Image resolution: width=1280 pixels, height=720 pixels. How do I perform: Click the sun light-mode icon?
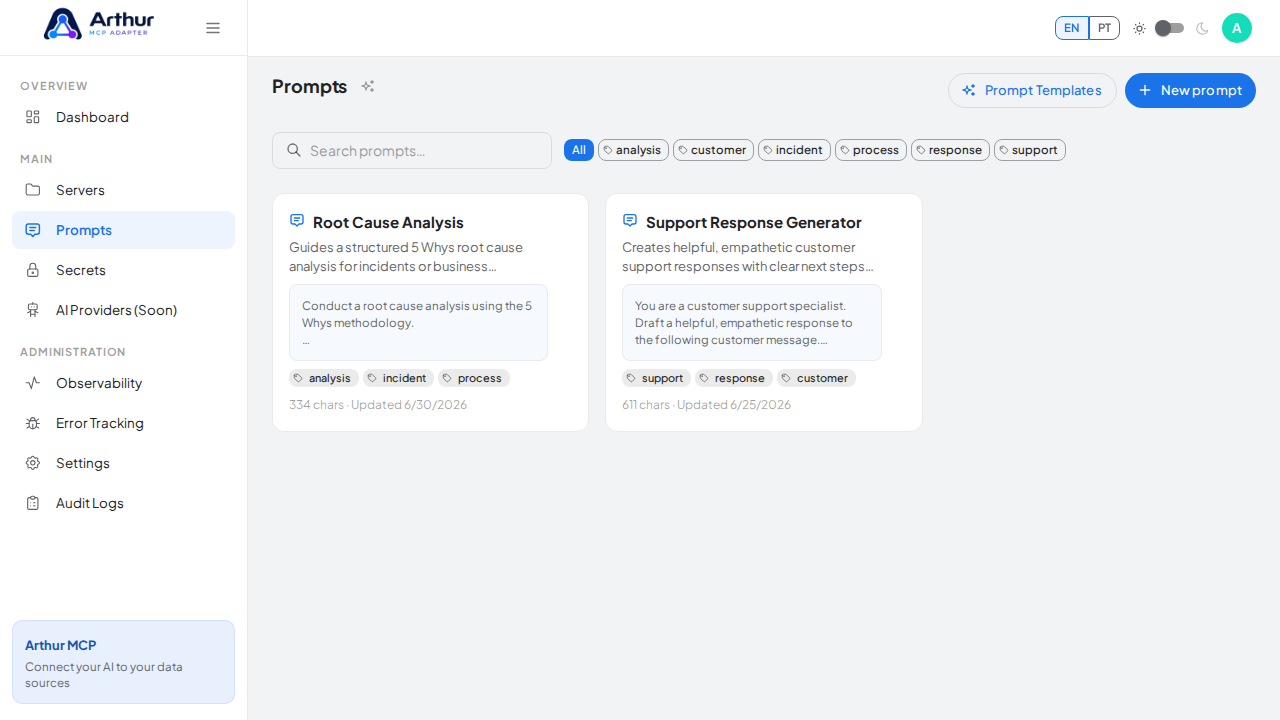point(1139,28)
